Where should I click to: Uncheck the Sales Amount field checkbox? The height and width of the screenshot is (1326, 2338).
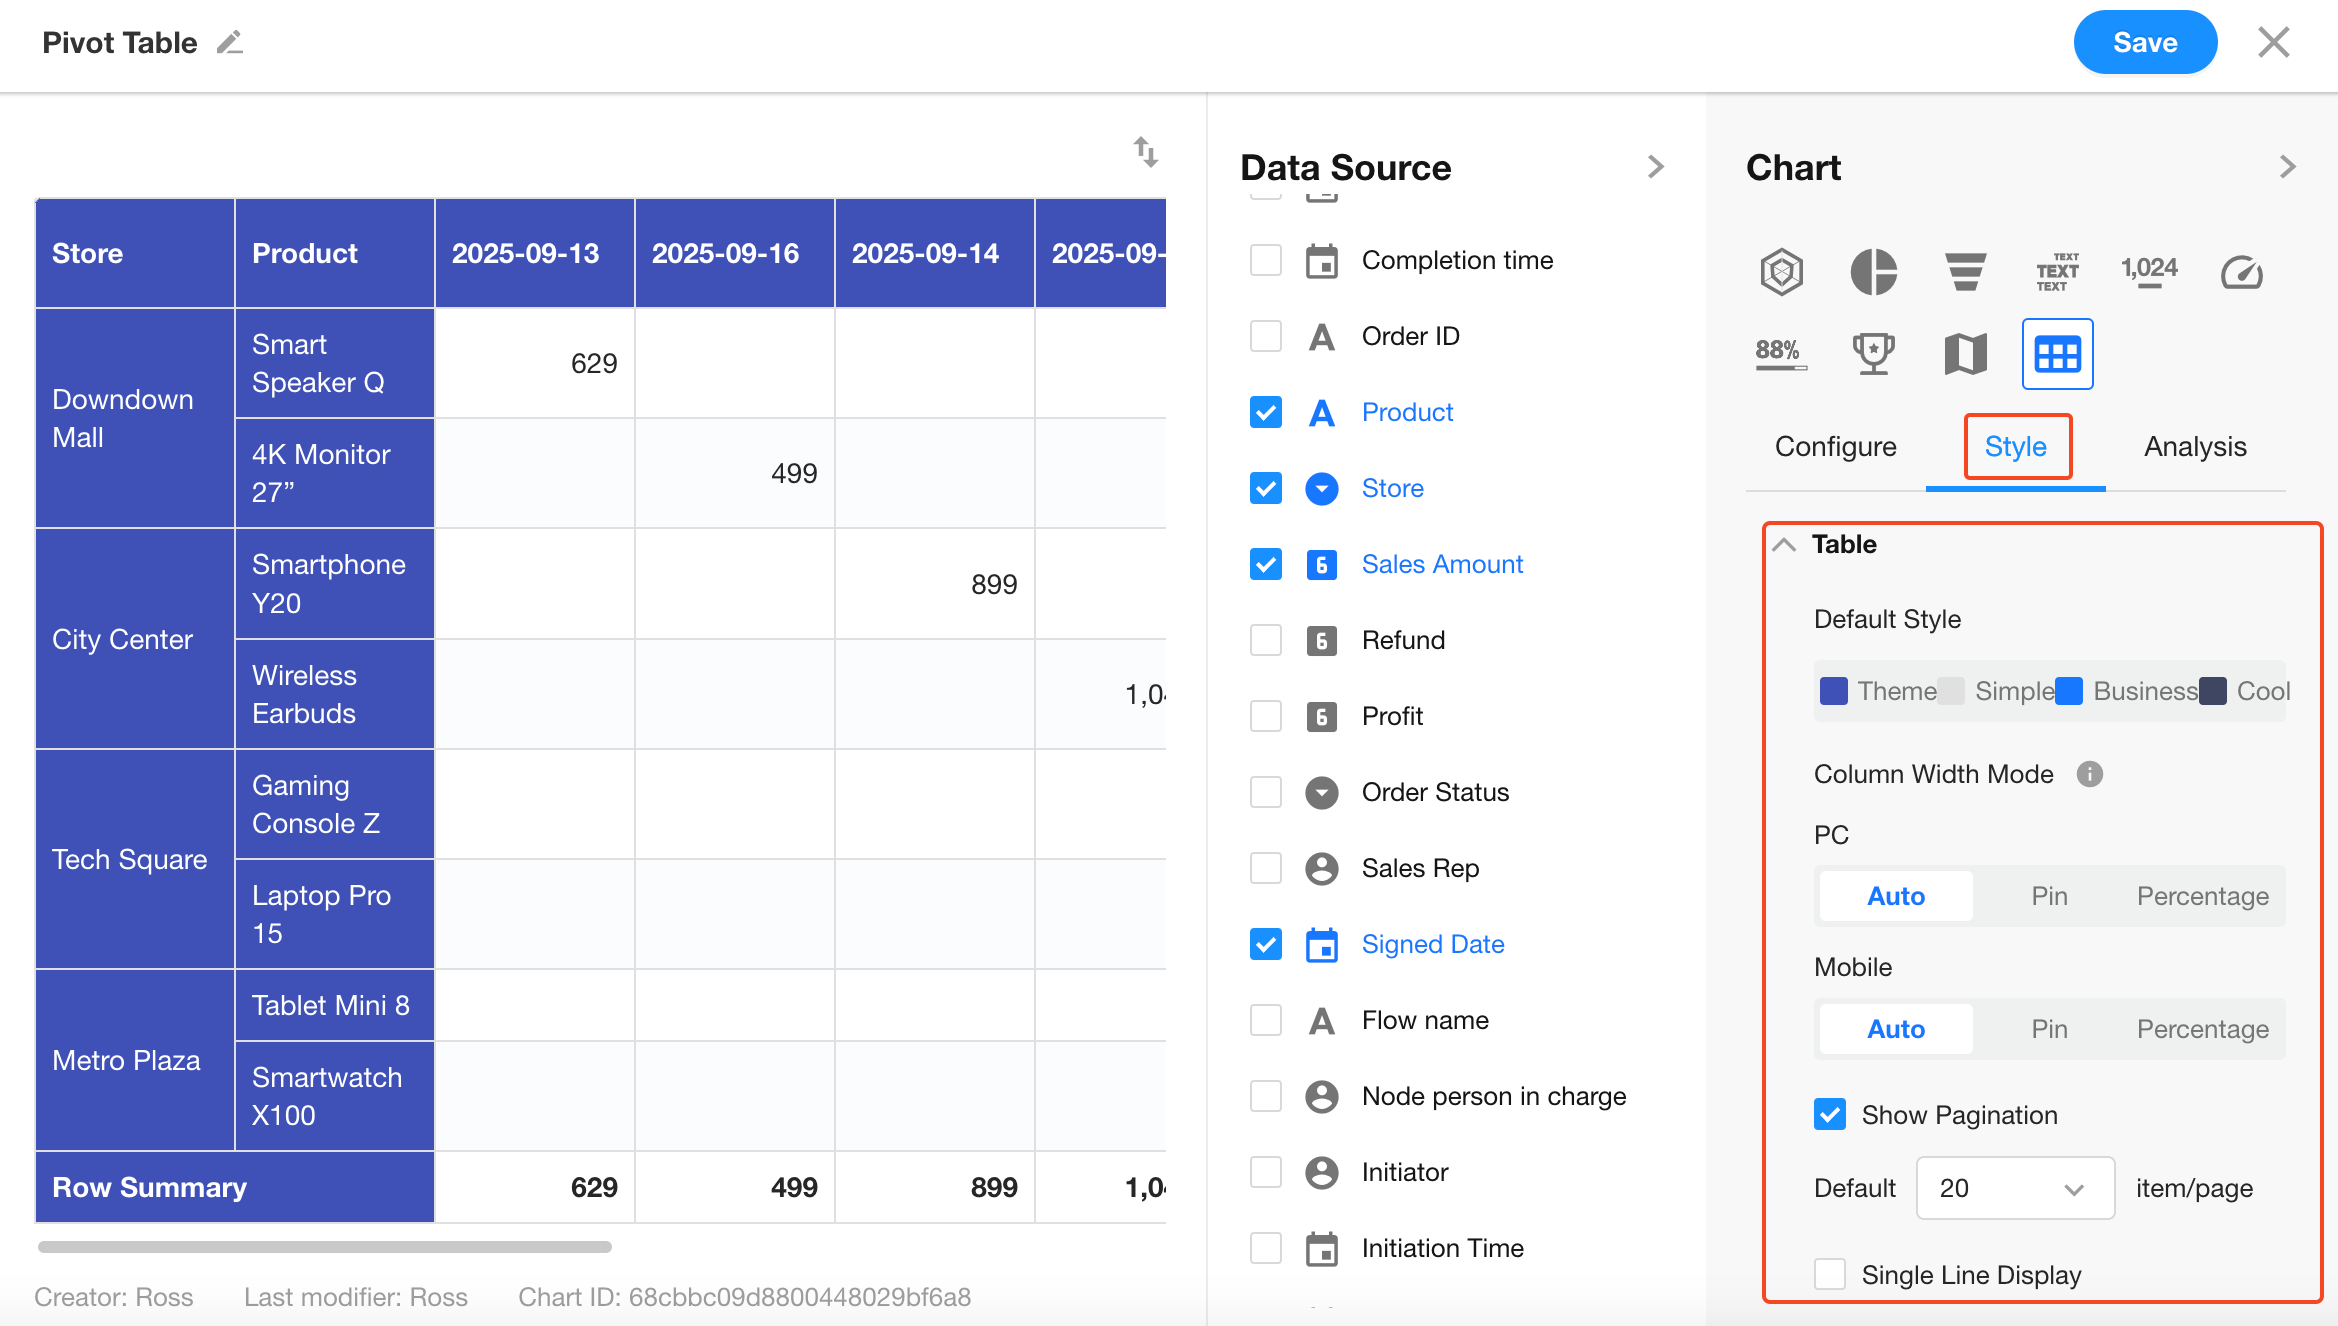click(1266, 564)
